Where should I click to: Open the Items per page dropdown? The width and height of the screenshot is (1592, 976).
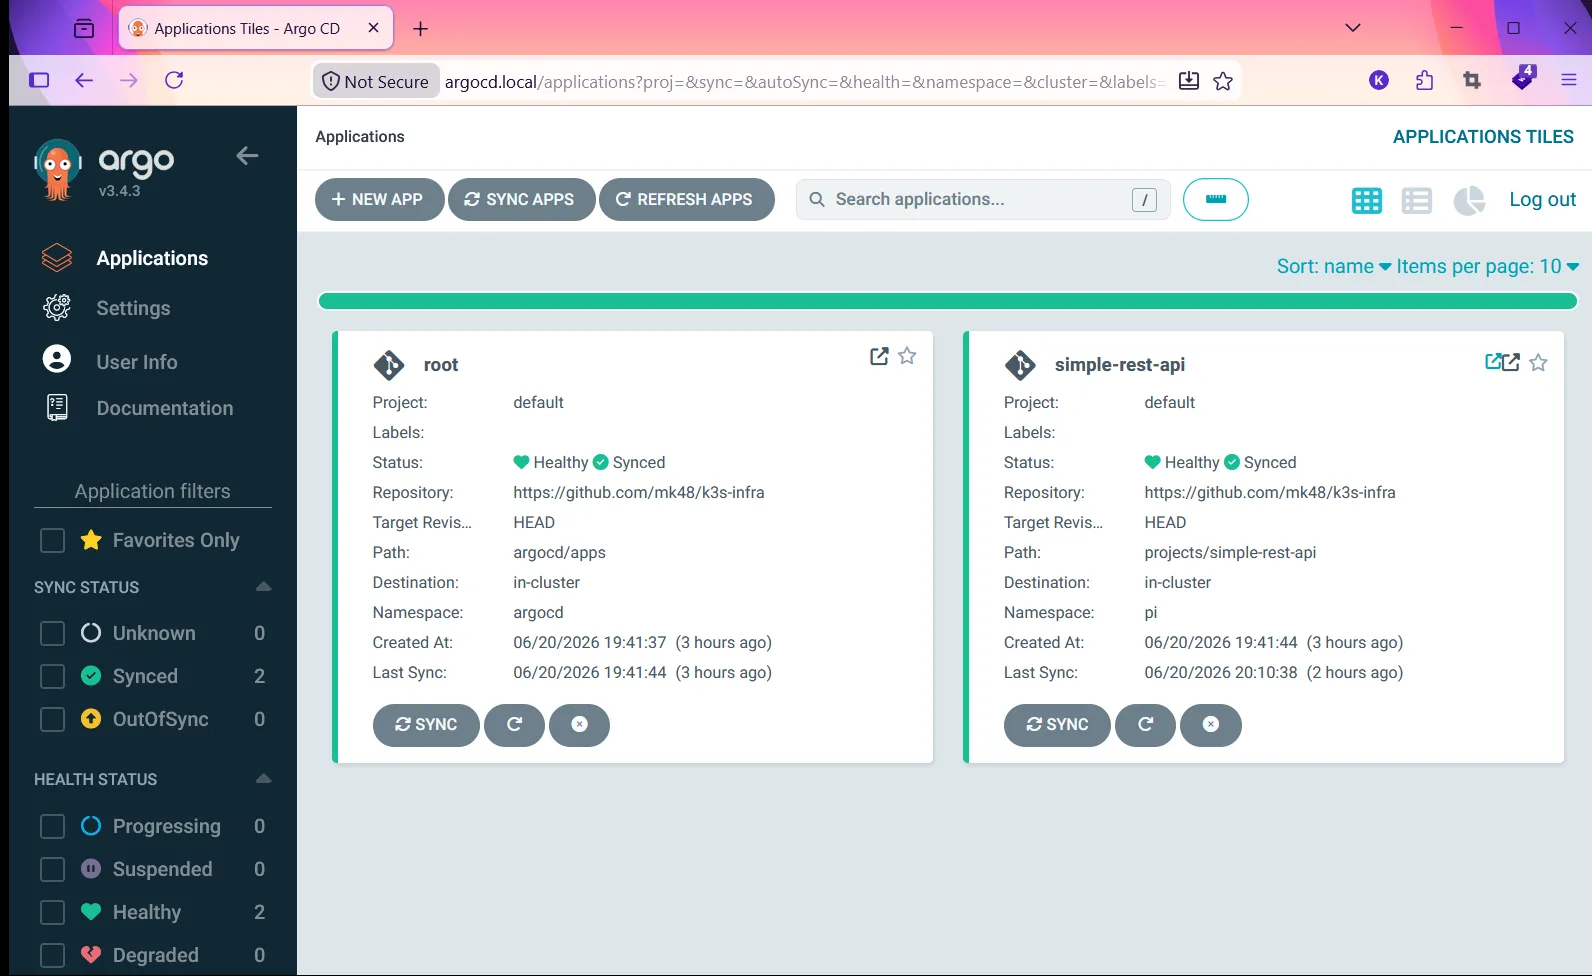pyautogui.click(x=1487, y=267)
